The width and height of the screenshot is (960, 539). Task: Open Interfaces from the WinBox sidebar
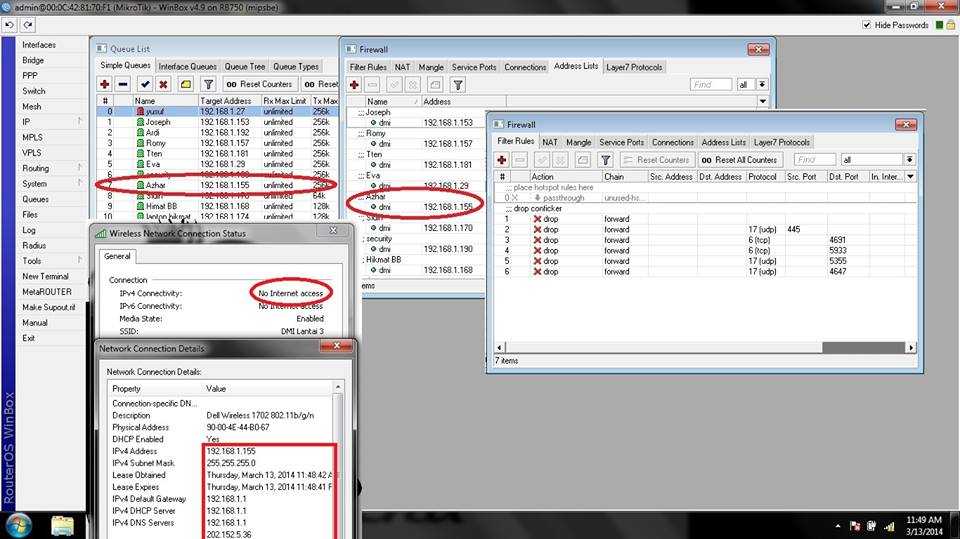39,45
